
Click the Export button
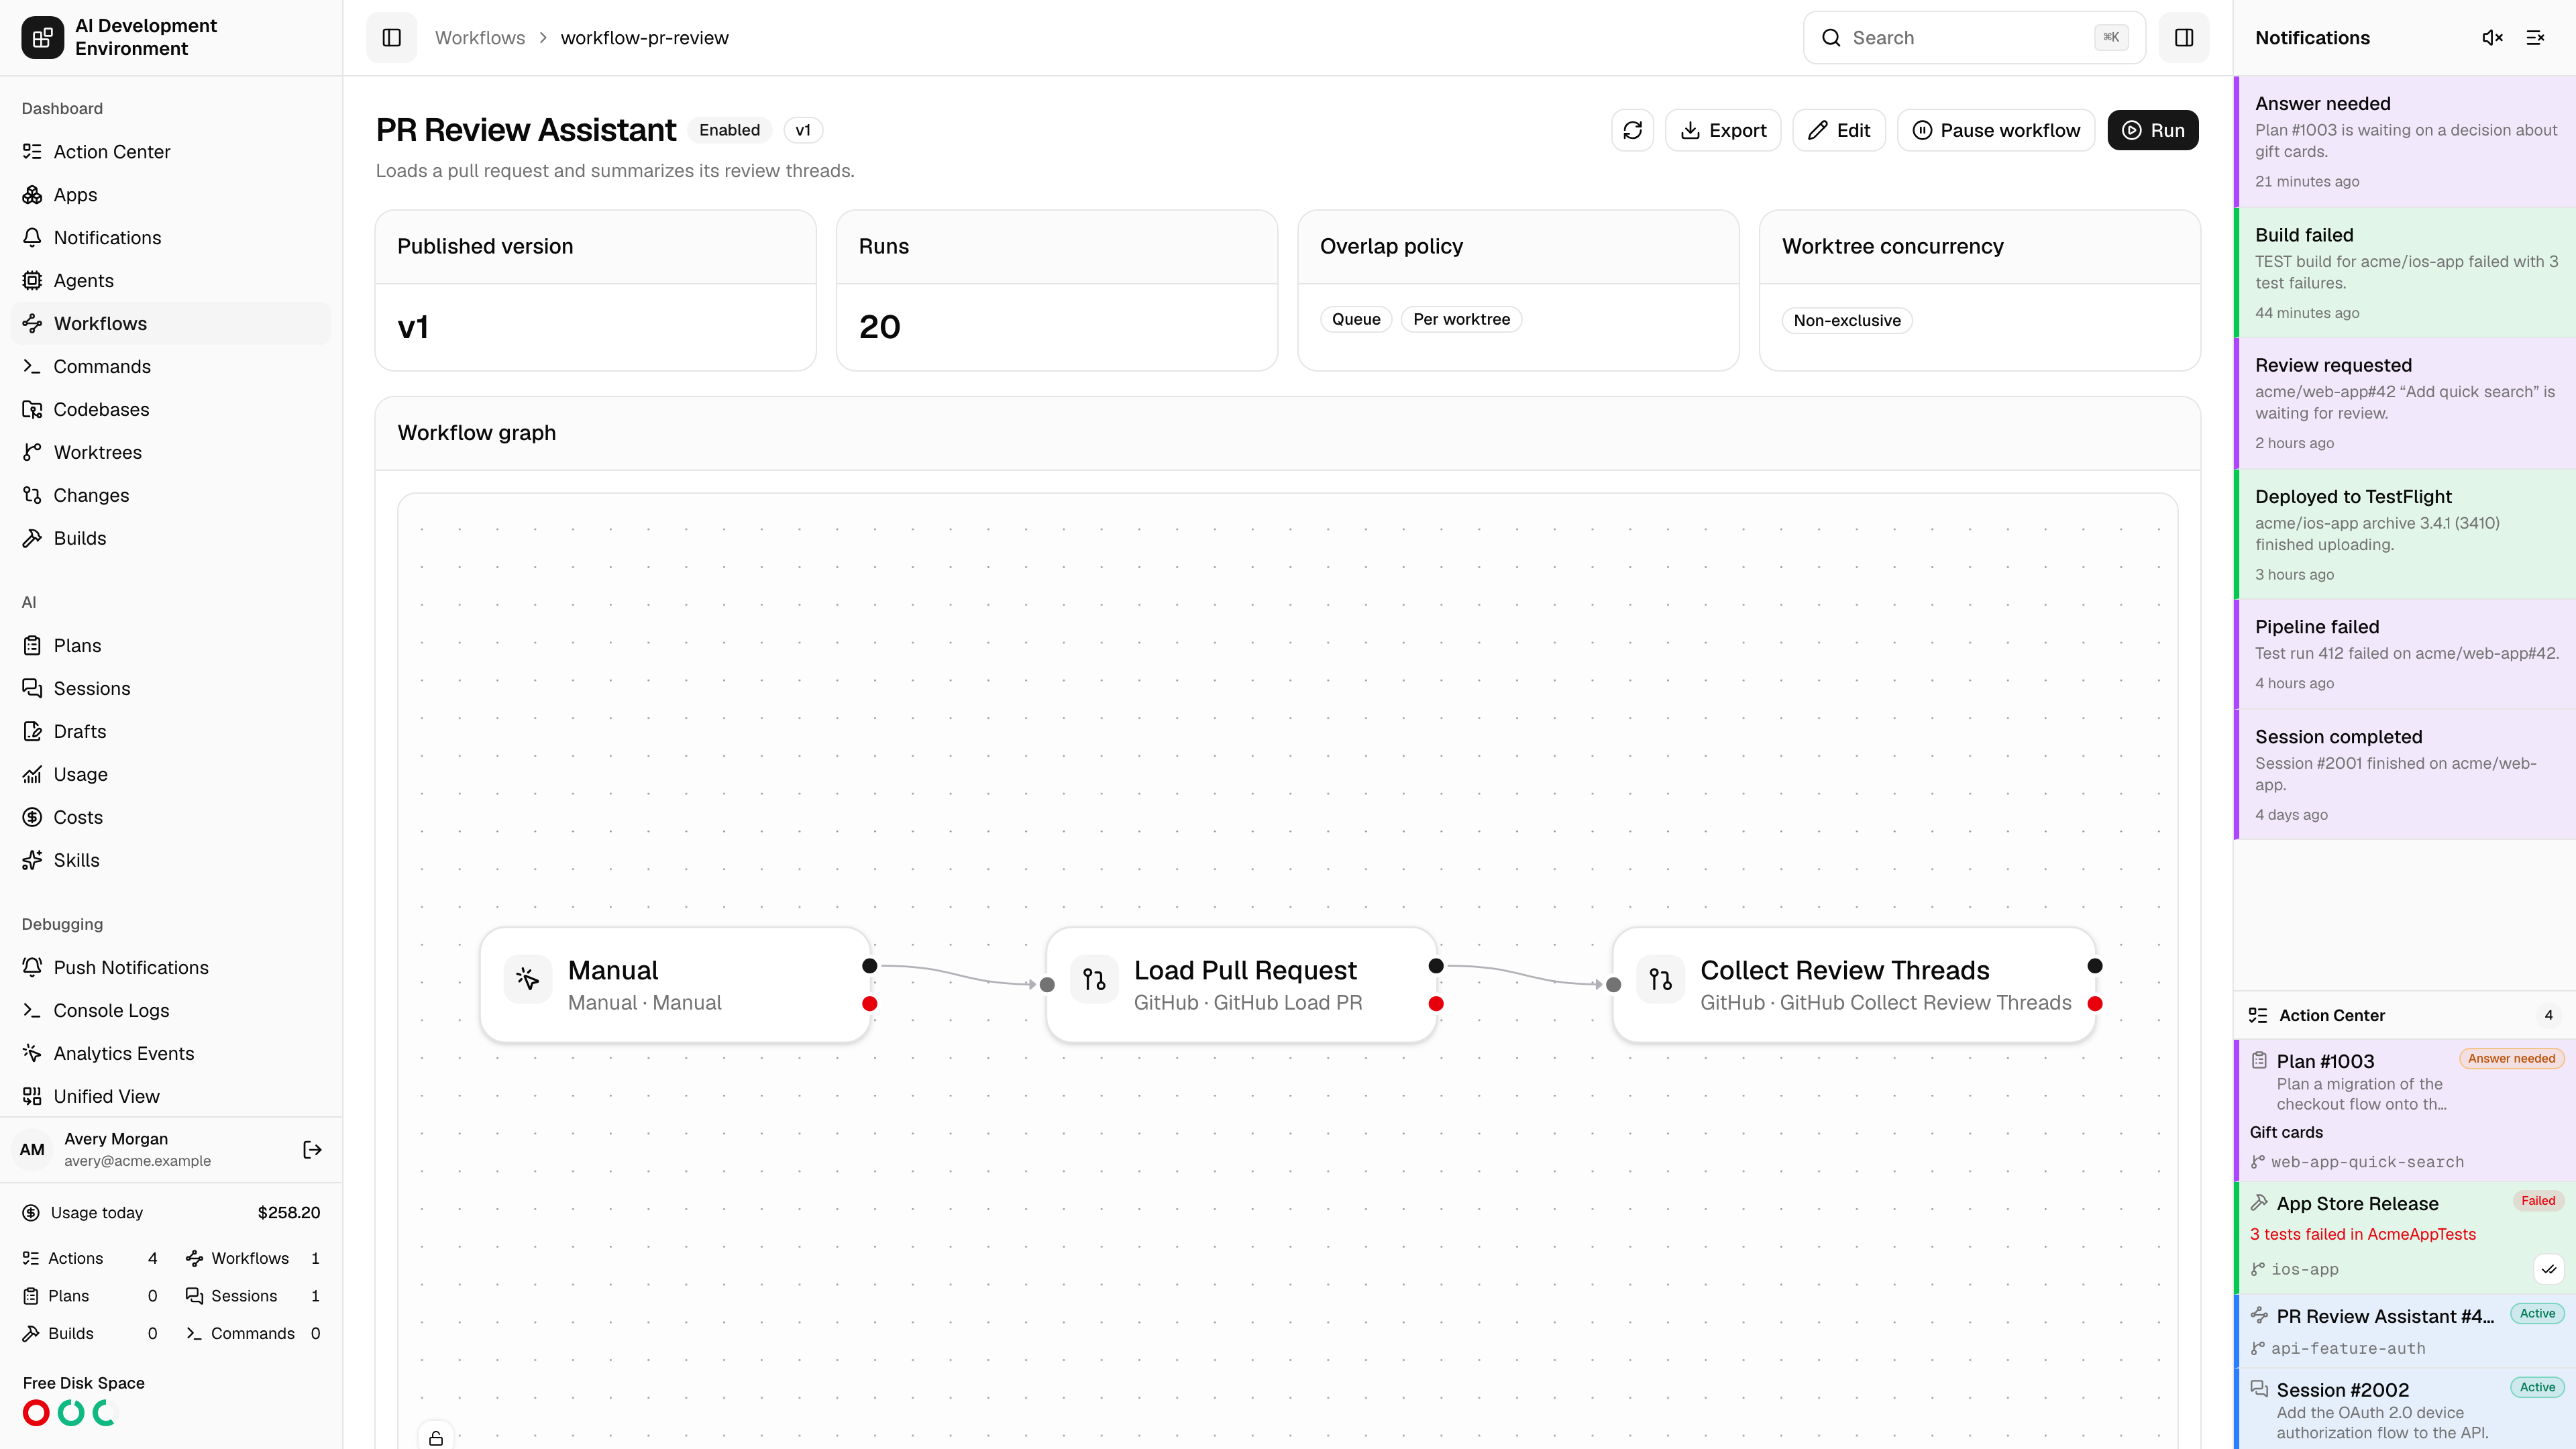1722,130
